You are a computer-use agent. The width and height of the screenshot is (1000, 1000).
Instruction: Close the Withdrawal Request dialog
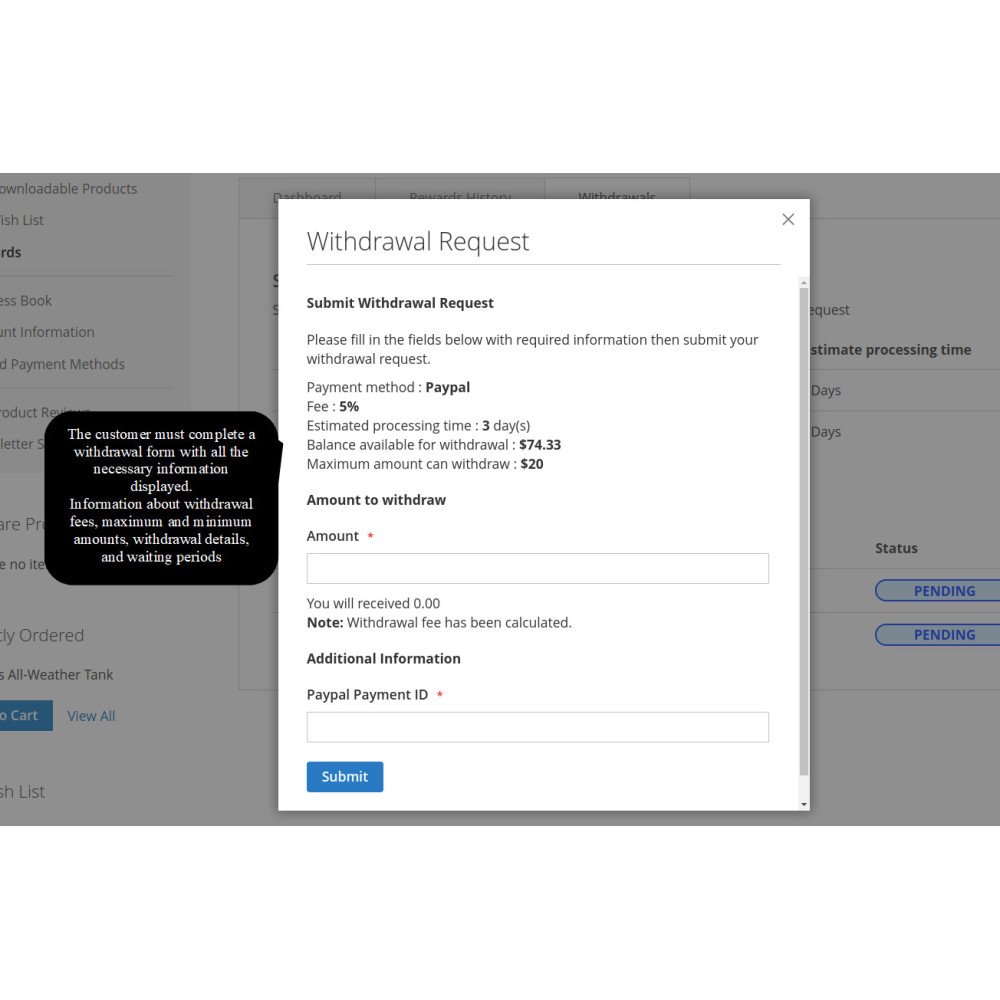tap(788, 219)
